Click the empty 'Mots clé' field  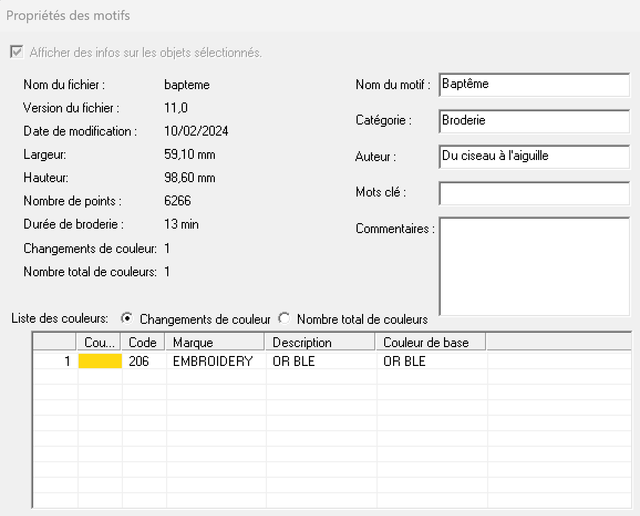(534, 192)
